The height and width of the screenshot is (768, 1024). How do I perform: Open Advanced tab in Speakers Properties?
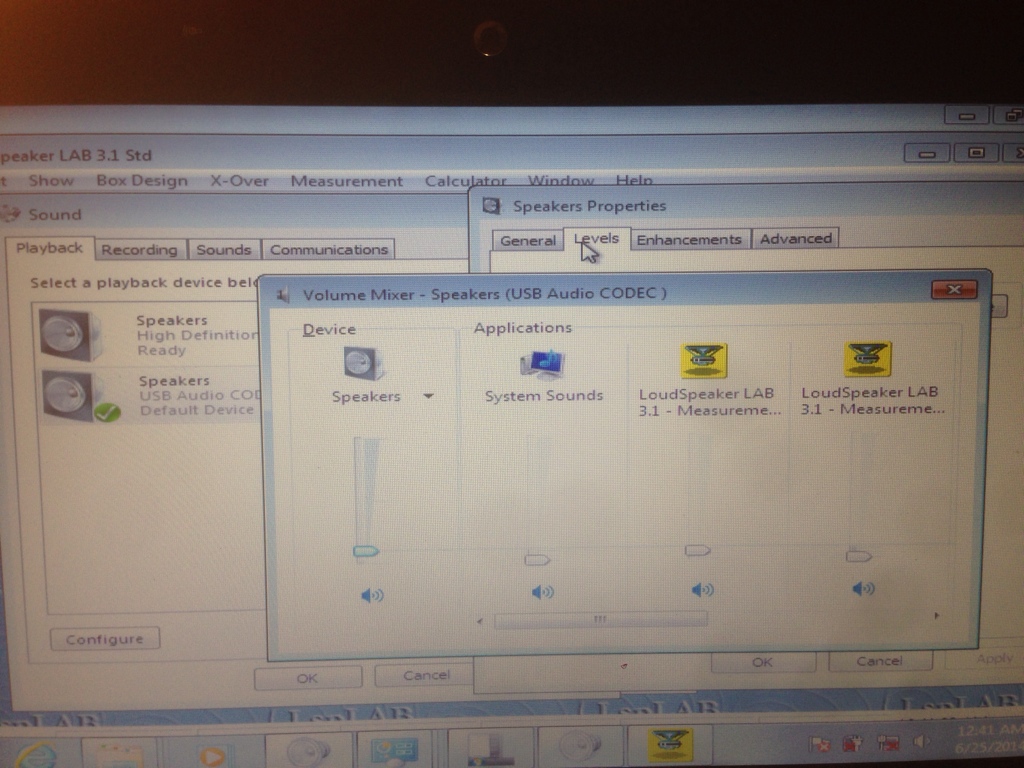[795, 238]
